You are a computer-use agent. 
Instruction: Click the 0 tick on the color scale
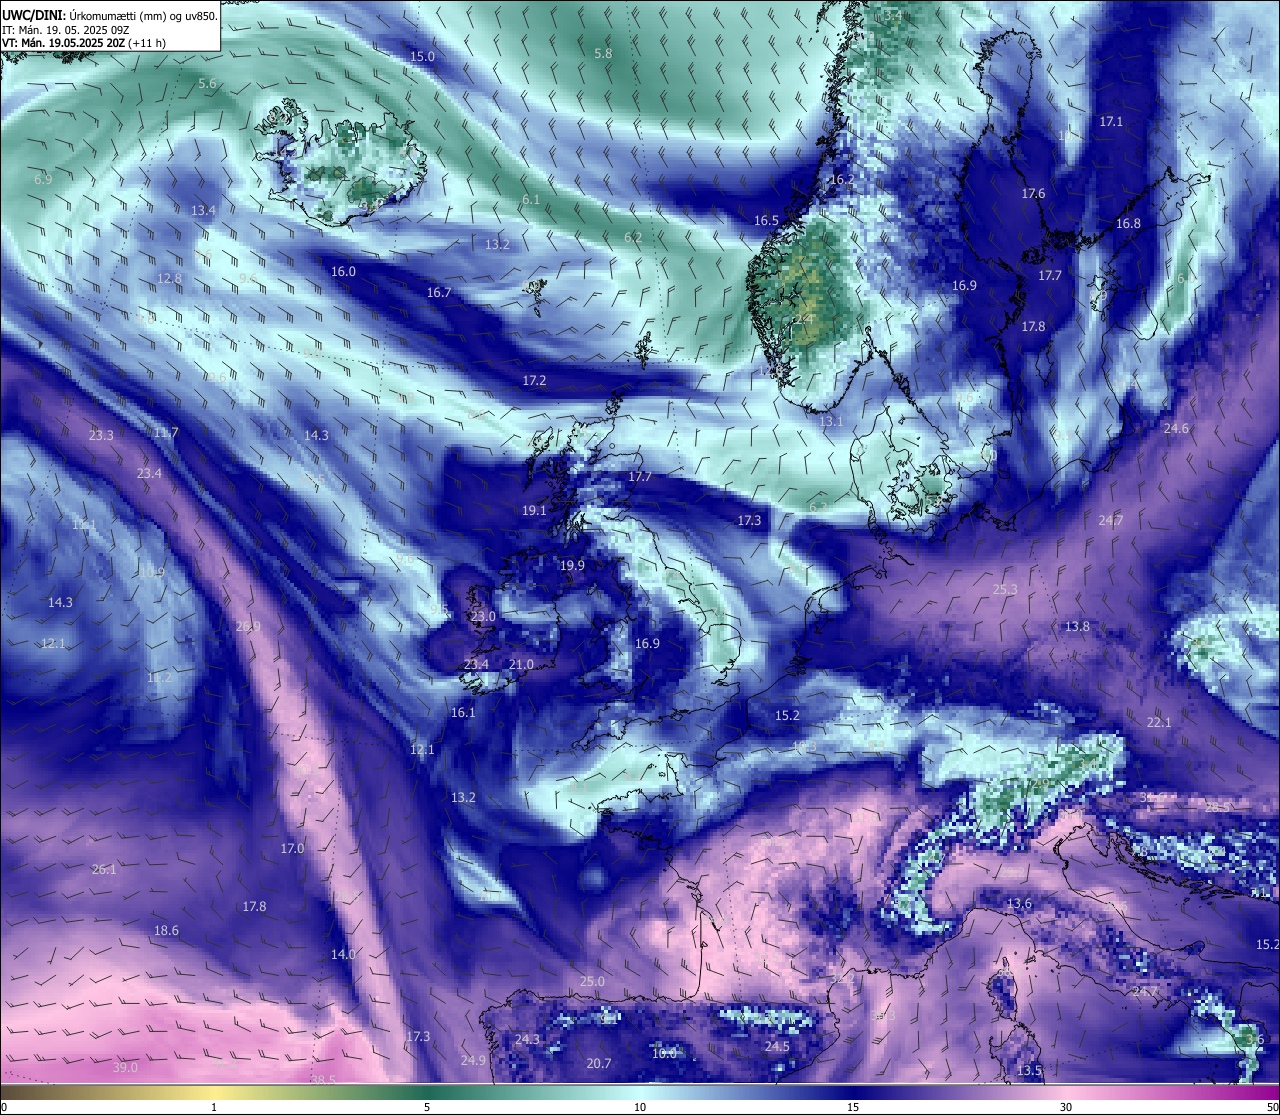(4, 1107)
